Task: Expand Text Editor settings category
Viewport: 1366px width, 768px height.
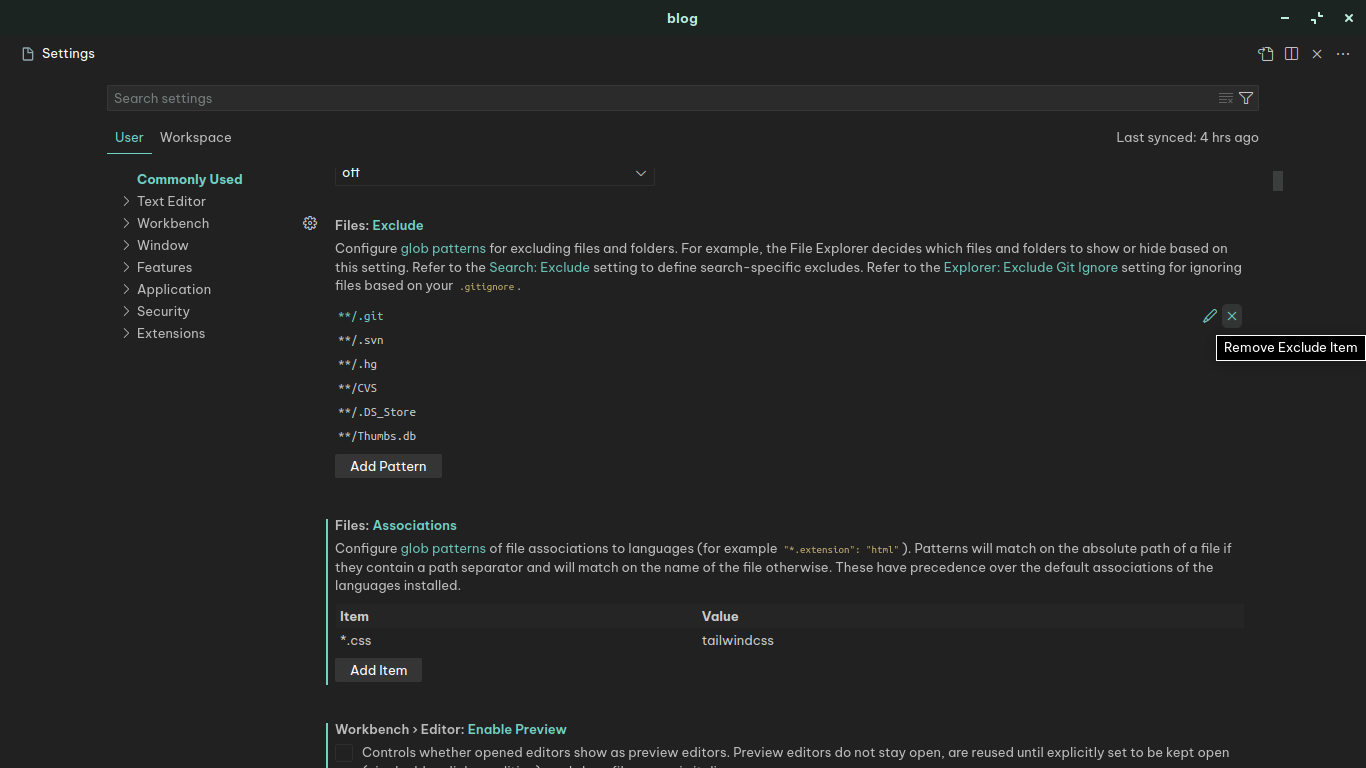Action: click(x=126, y=201)
